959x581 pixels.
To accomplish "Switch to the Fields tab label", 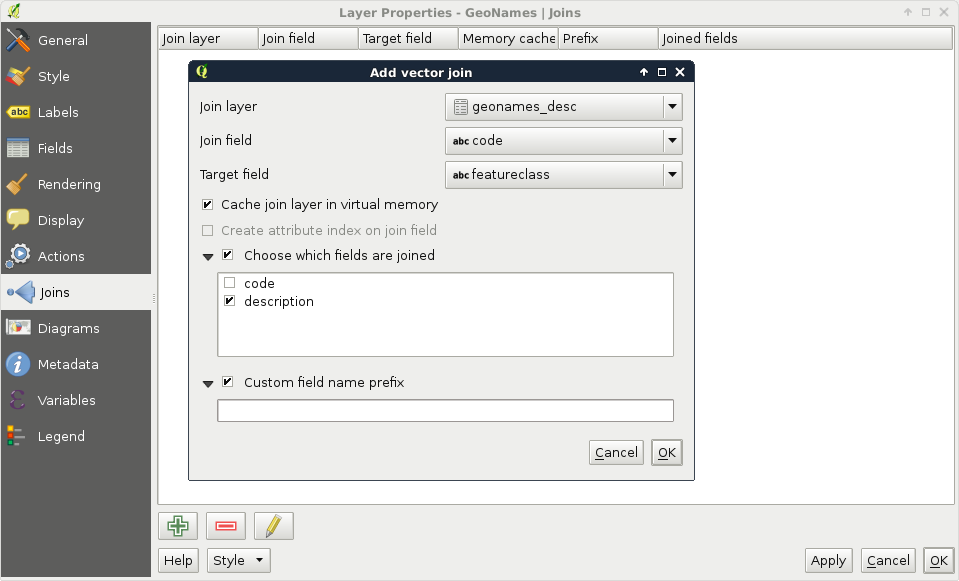I will (55, 148).
